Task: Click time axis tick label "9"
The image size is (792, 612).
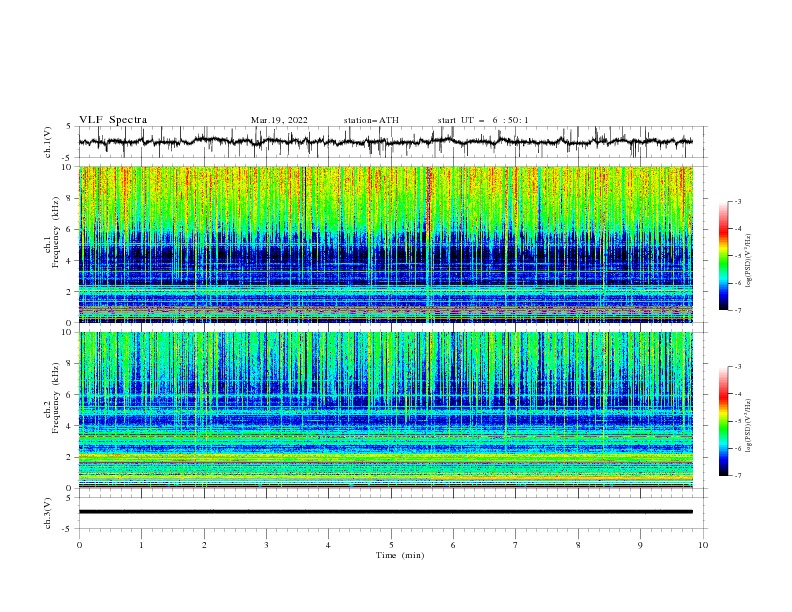Action: point(640,545)
